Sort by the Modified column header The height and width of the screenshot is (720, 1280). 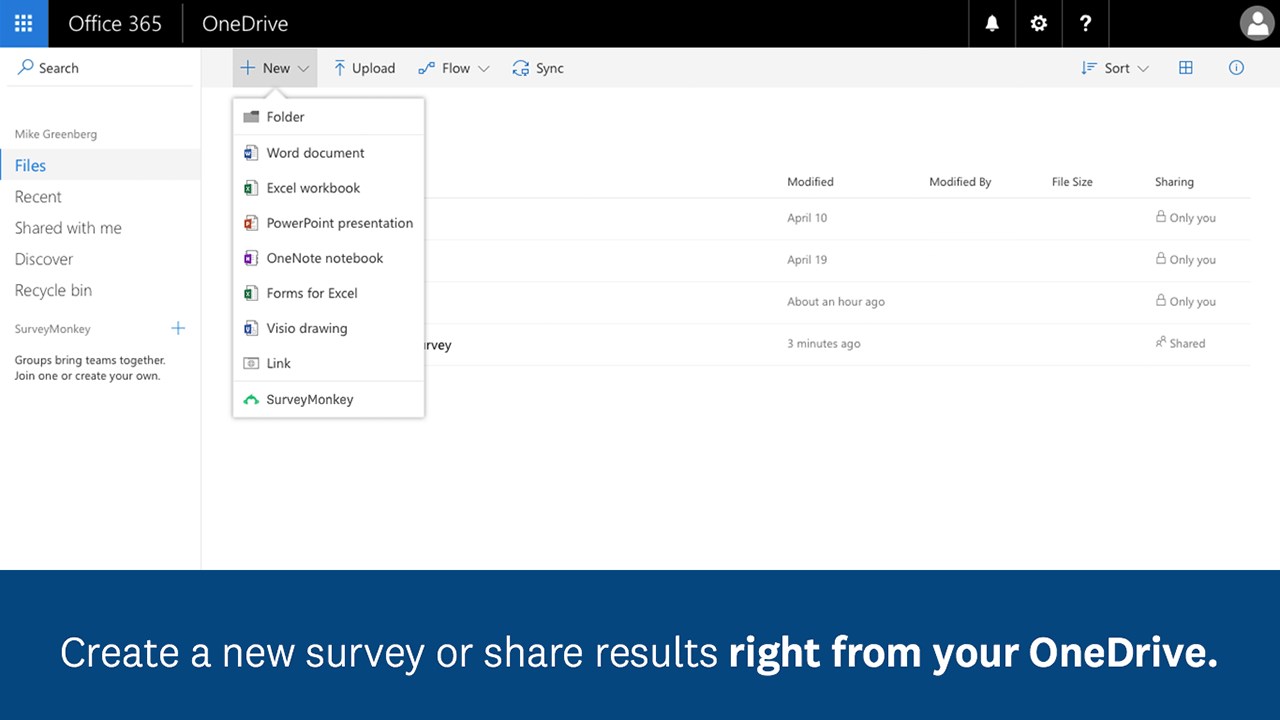point(810,182)
